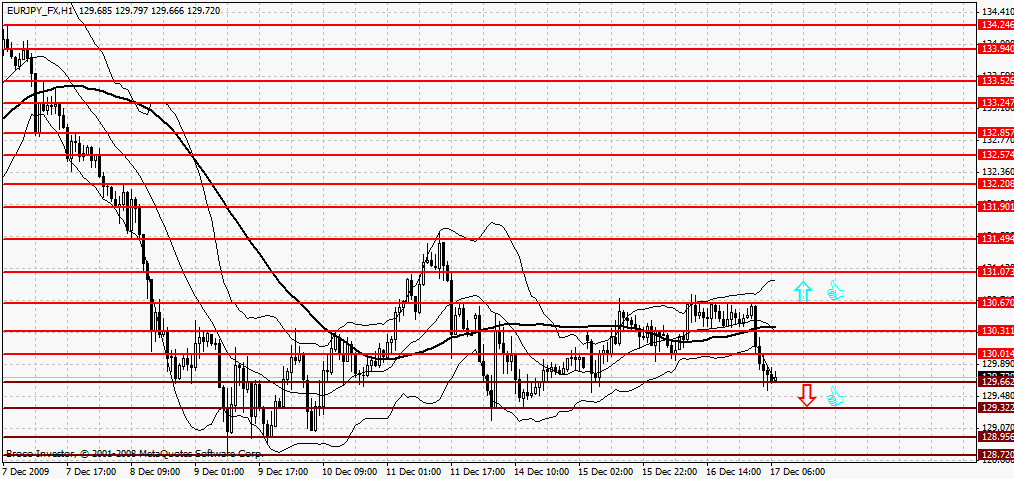Click the 129.662 dark red price label
The height and width of the screenshot is (479, 1014).
click(997, 382)
